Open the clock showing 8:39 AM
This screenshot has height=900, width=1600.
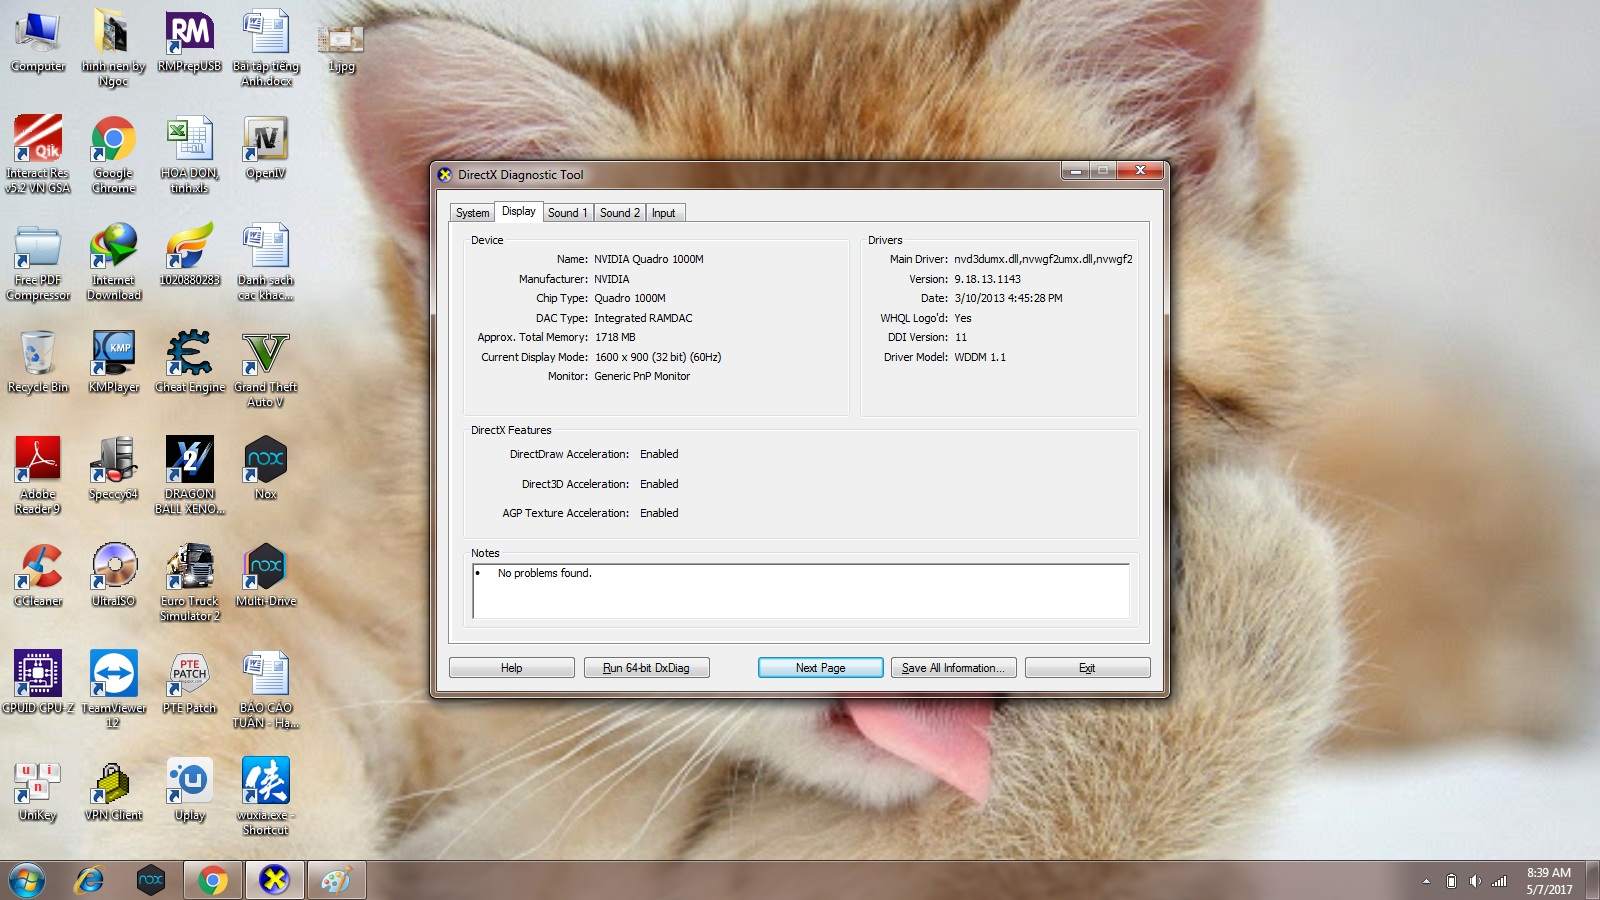click(x=1549, y=881)
